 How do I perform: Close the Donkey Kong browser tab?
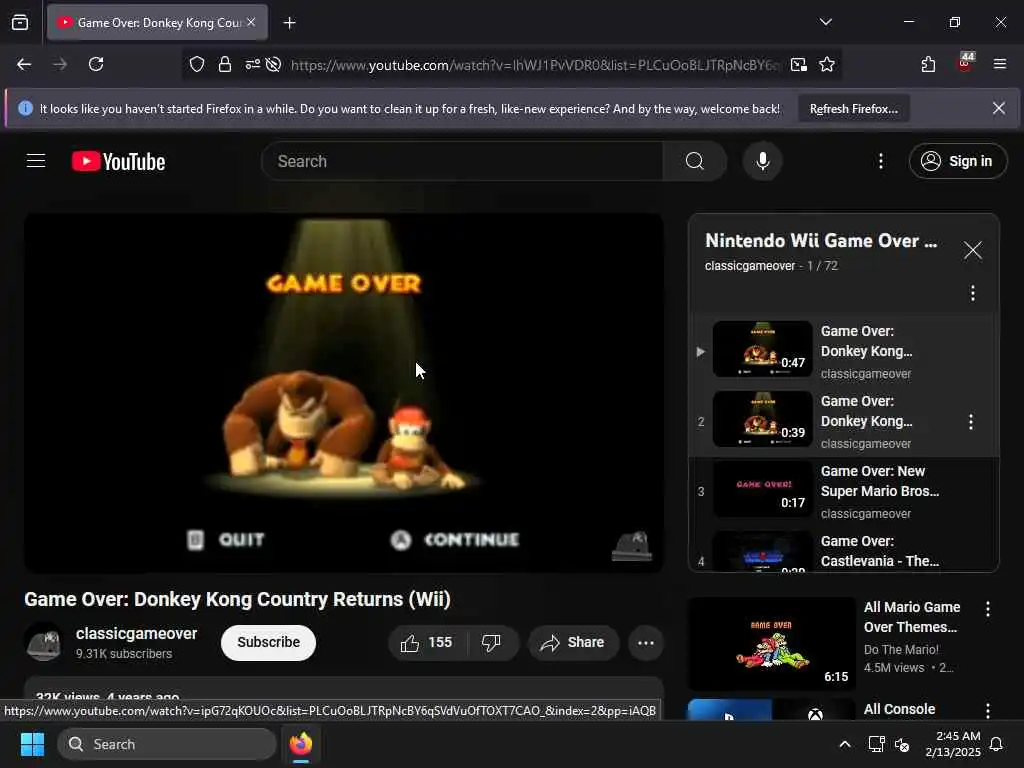pos(251,22)
